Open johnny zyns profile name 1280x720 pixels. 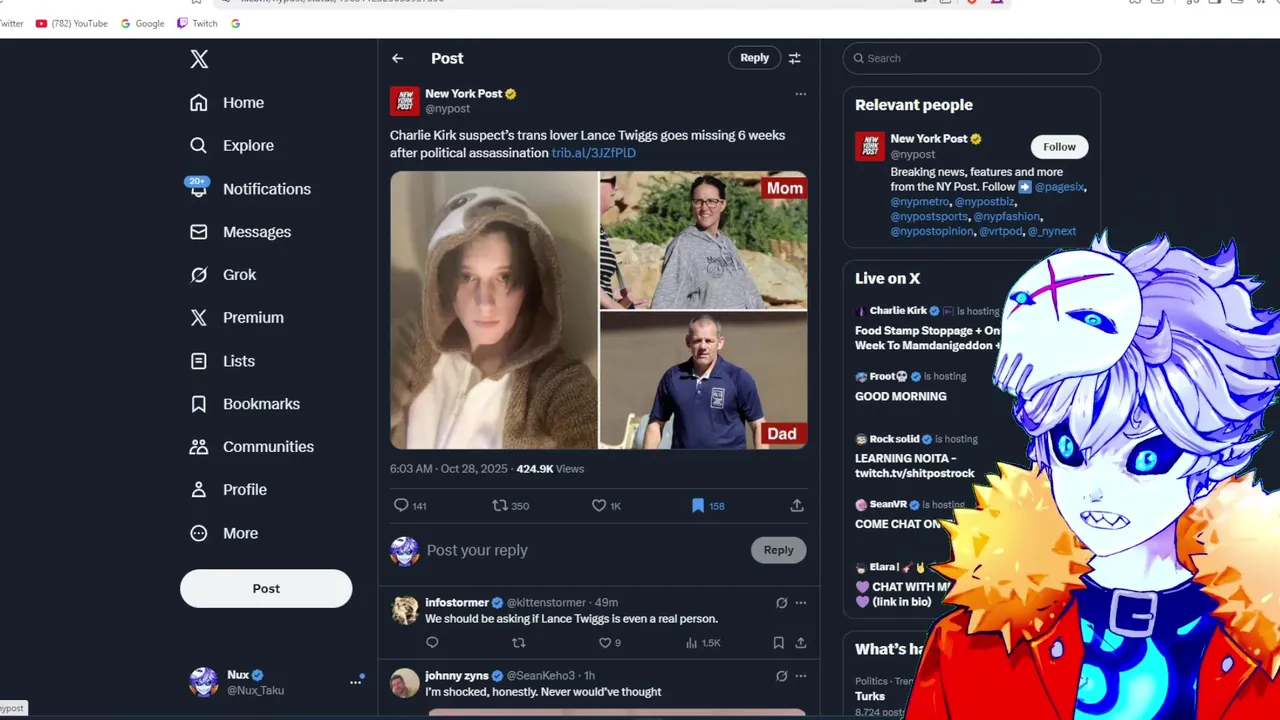(457, 676)
